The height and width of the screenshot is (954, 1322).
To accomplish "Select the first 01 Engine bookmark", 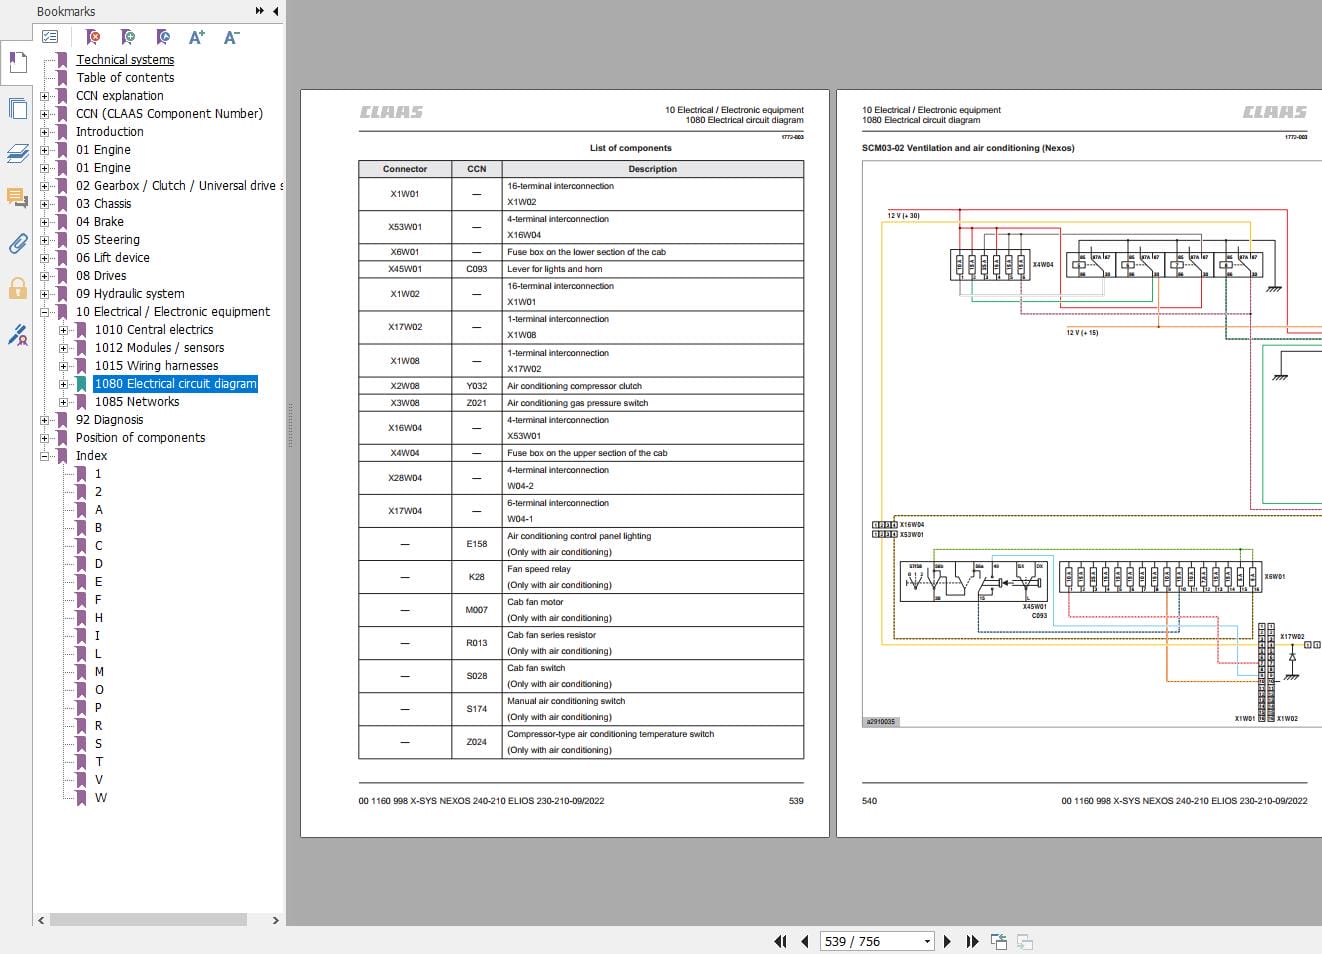I will [103, 150].
